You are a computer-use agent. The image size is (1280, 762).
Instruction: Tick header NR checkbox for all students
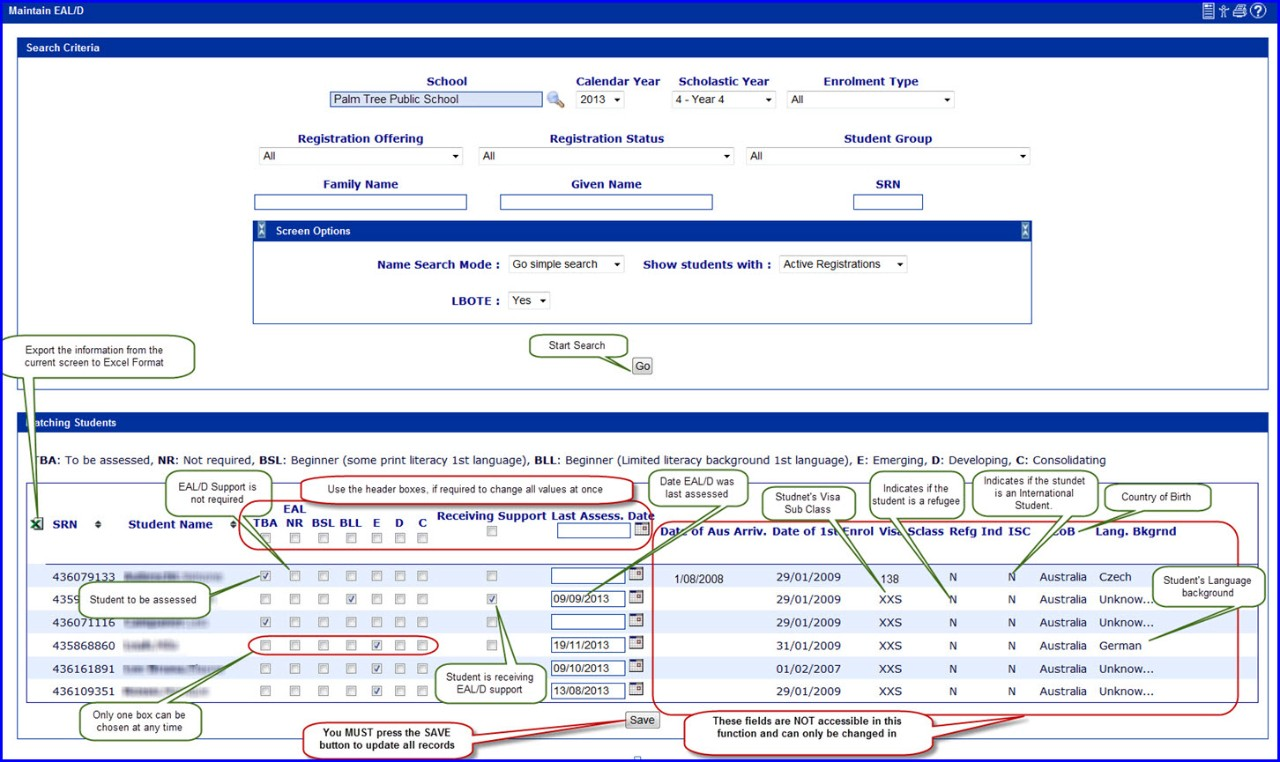[294, 538]
